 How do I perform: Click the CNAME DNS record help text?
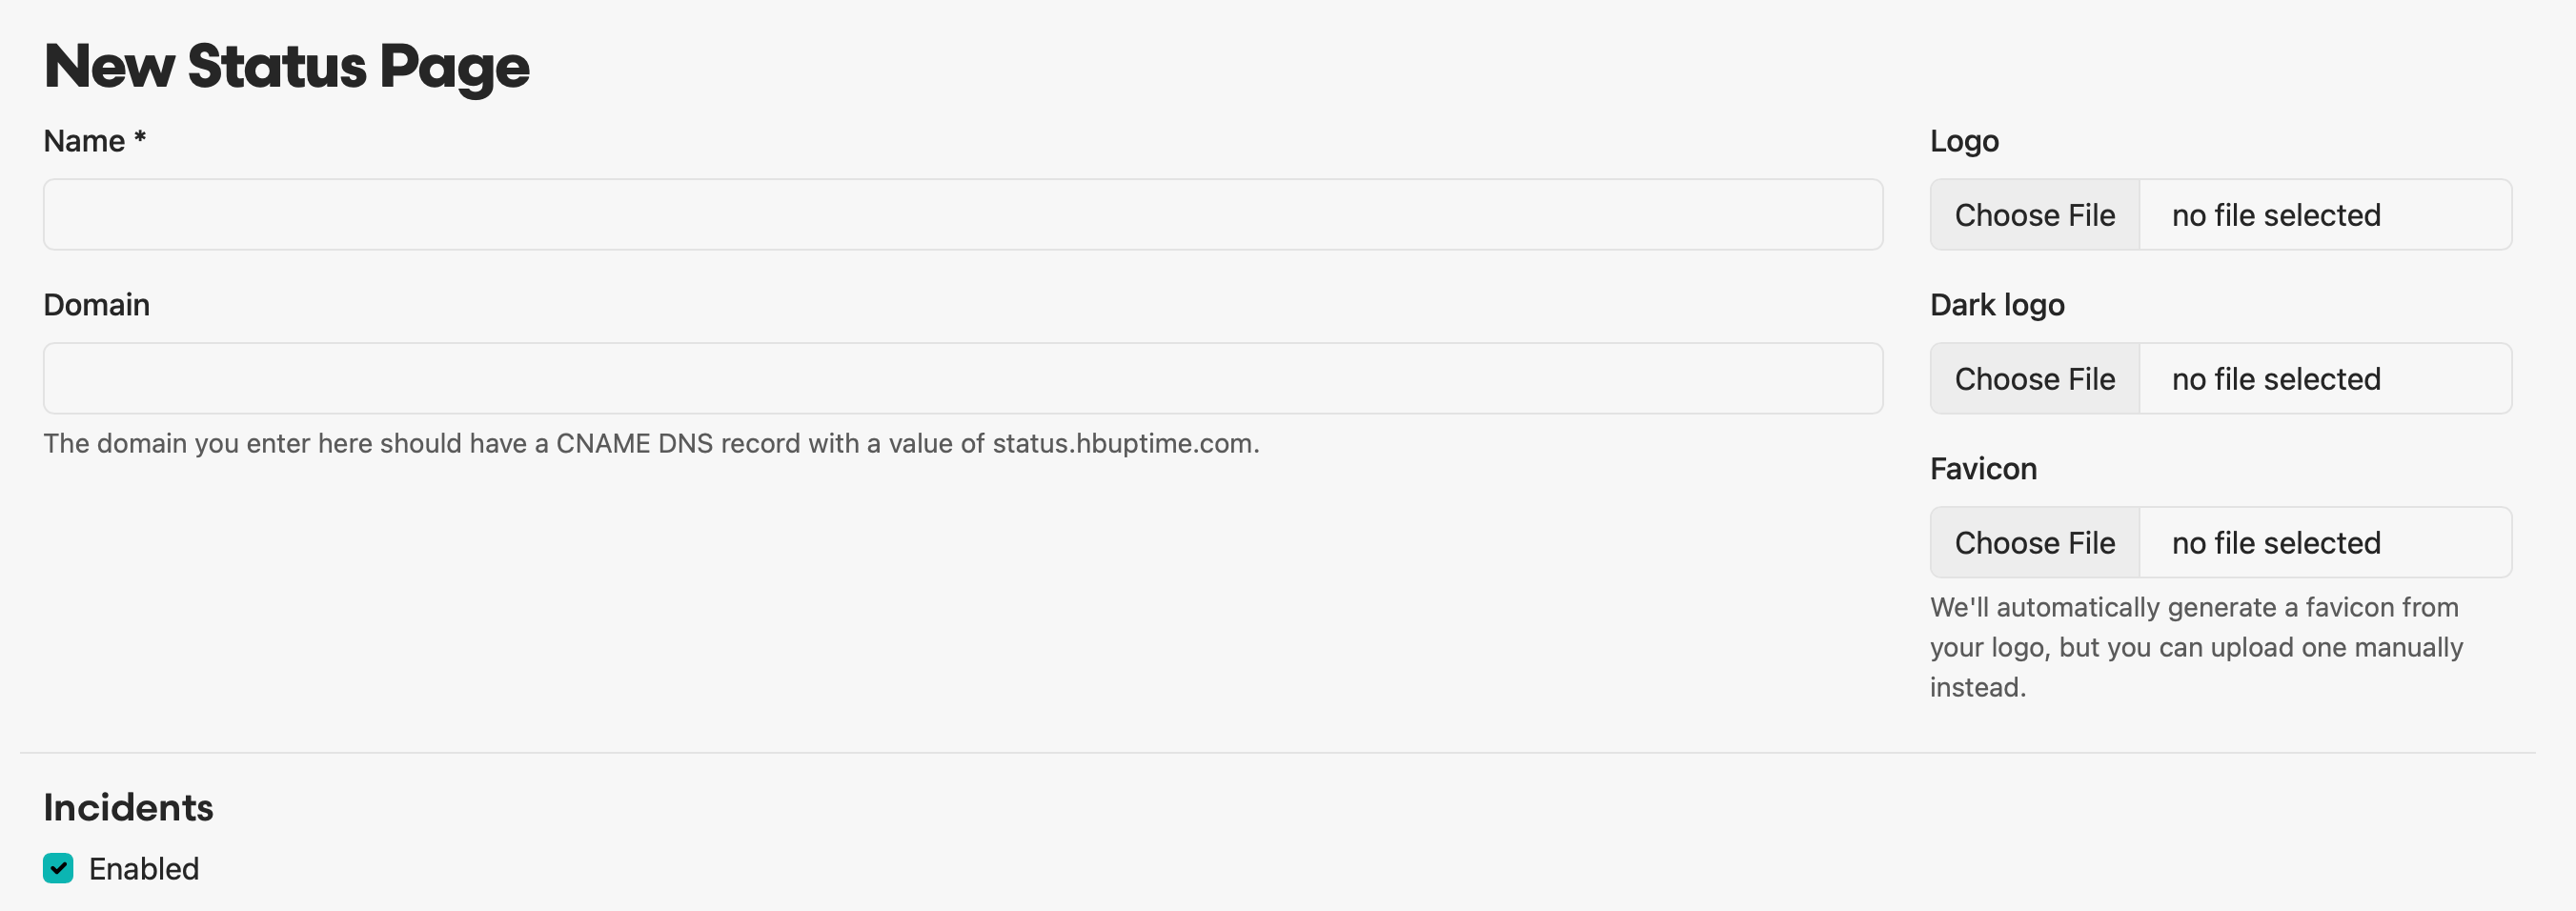coord(651,443)
